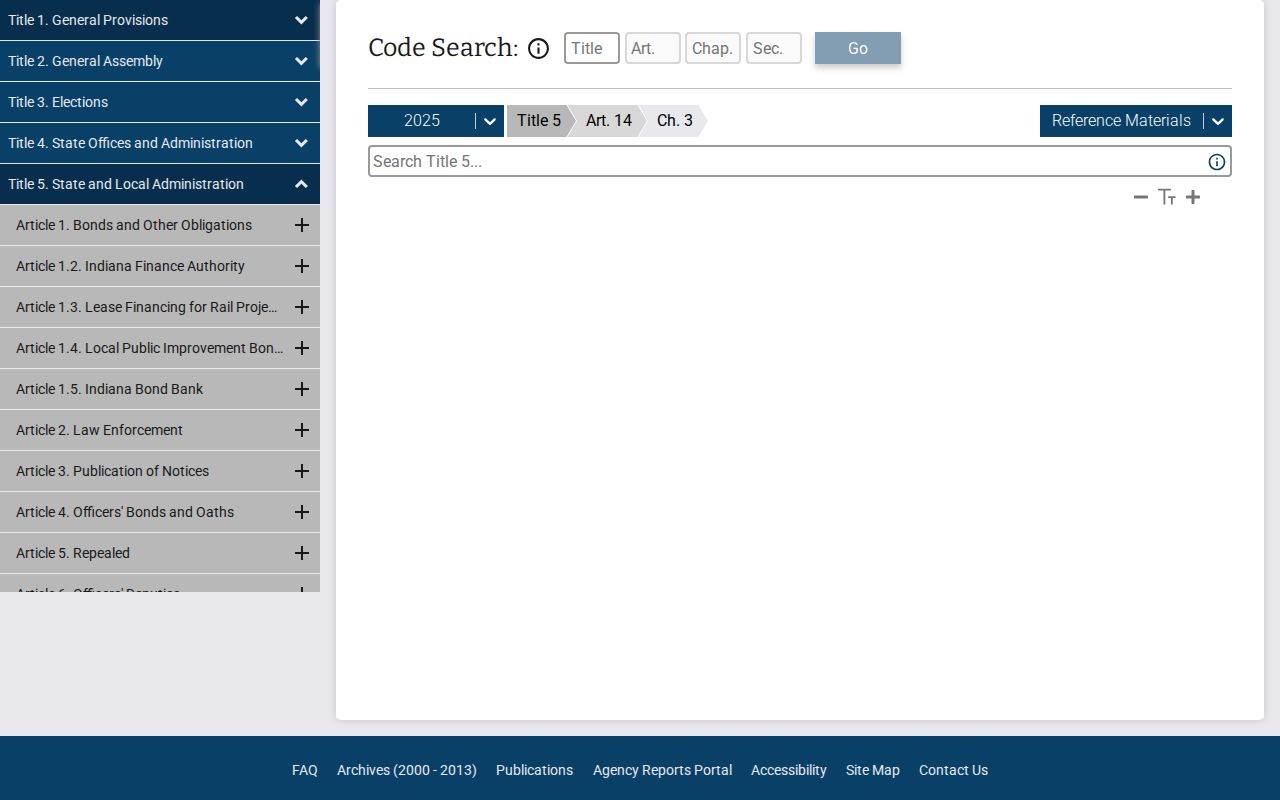Click the Title input in Code Search
The width and height of the screenshot is (1280, 800).
coord(592,48)
